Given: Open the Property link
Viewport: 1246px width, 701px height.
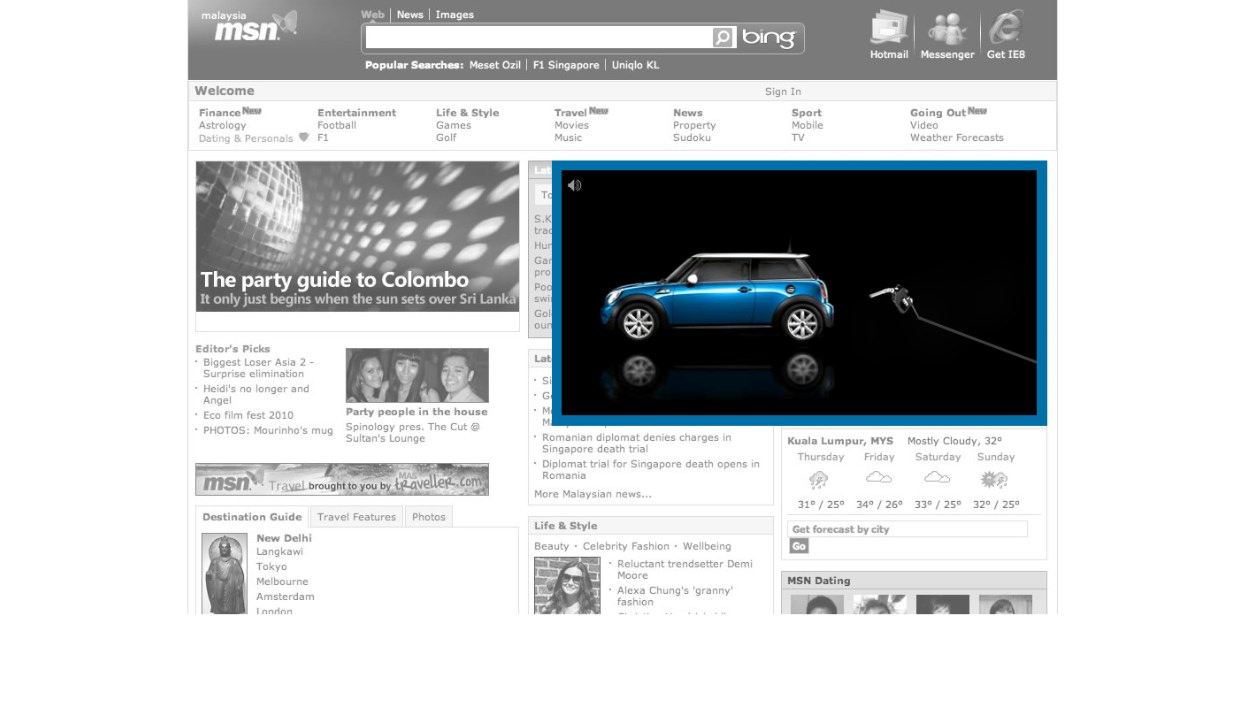Looking at the screenshot, I should (694, 126).
